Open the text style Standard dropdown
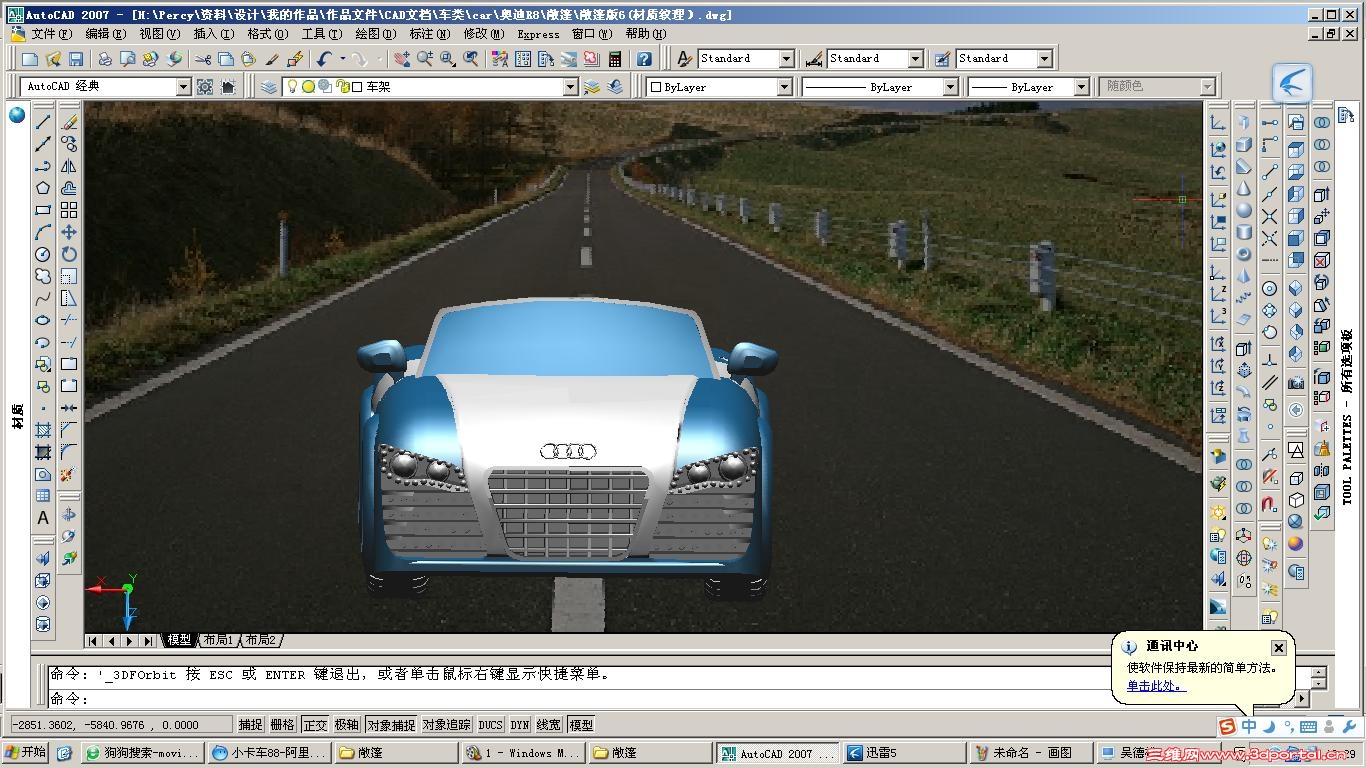This screenshot has width=1366, height=768. (x=786, y=59)
